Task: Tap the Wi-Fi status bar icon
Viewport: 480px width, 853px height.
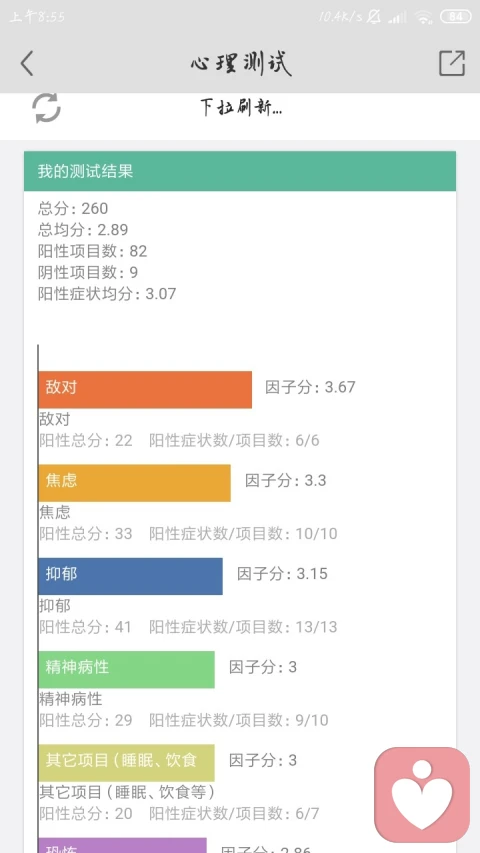Action: tap(423, 17)
